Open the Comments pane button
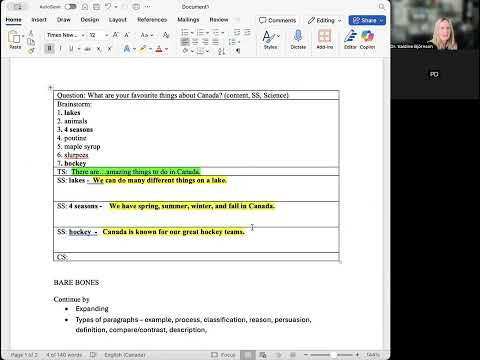 tap(277, 20)
